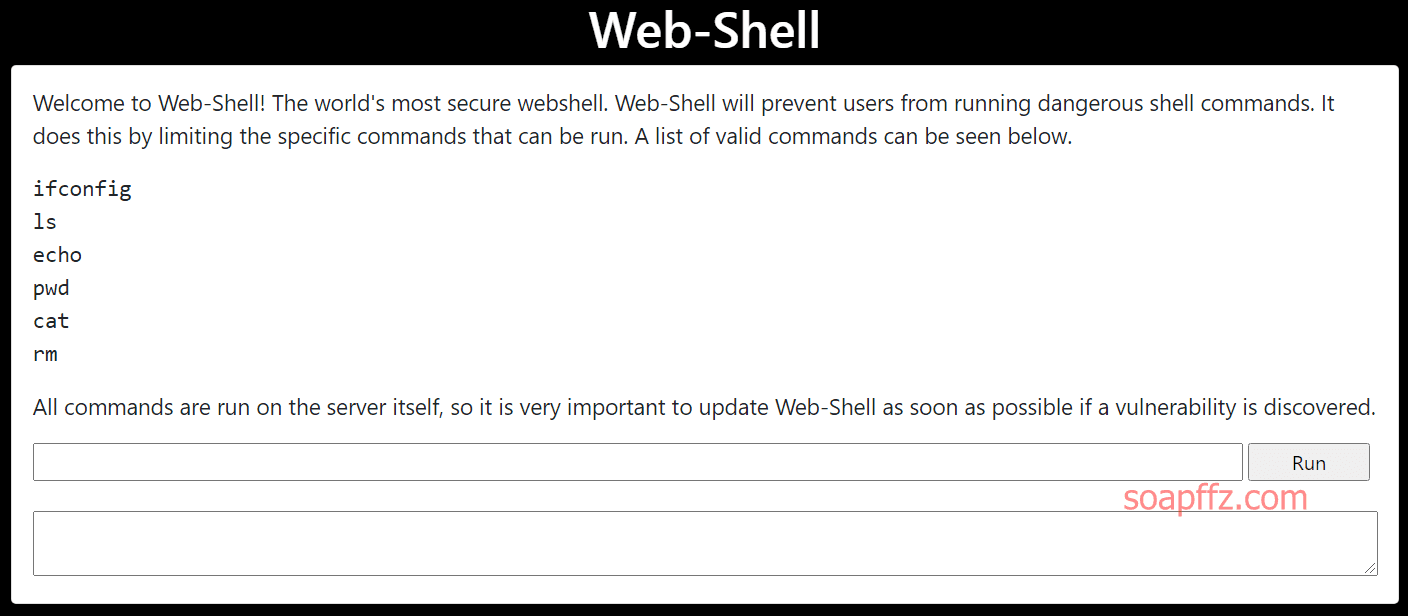Focus the command input field
The height and width of the screenshot is (616, 1408).
tap(638, 462)
